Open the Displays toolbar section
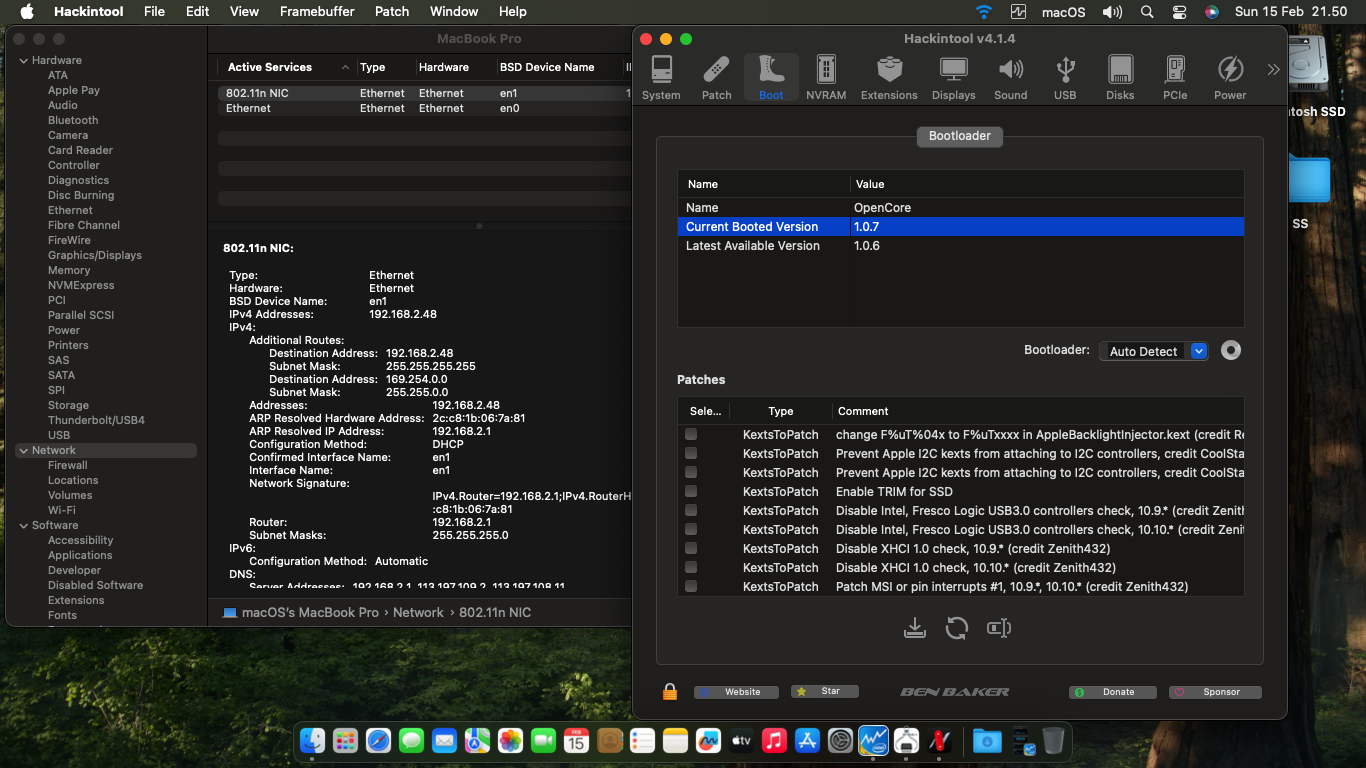Screen dimensions: 1366x768 (x=953, y=78)
